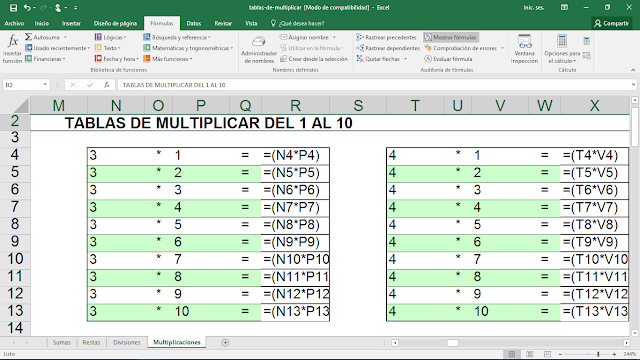The height and width of the screenshot is (360, 640).
Task: Open the Texto function category
Action: [x=108, y=48]
